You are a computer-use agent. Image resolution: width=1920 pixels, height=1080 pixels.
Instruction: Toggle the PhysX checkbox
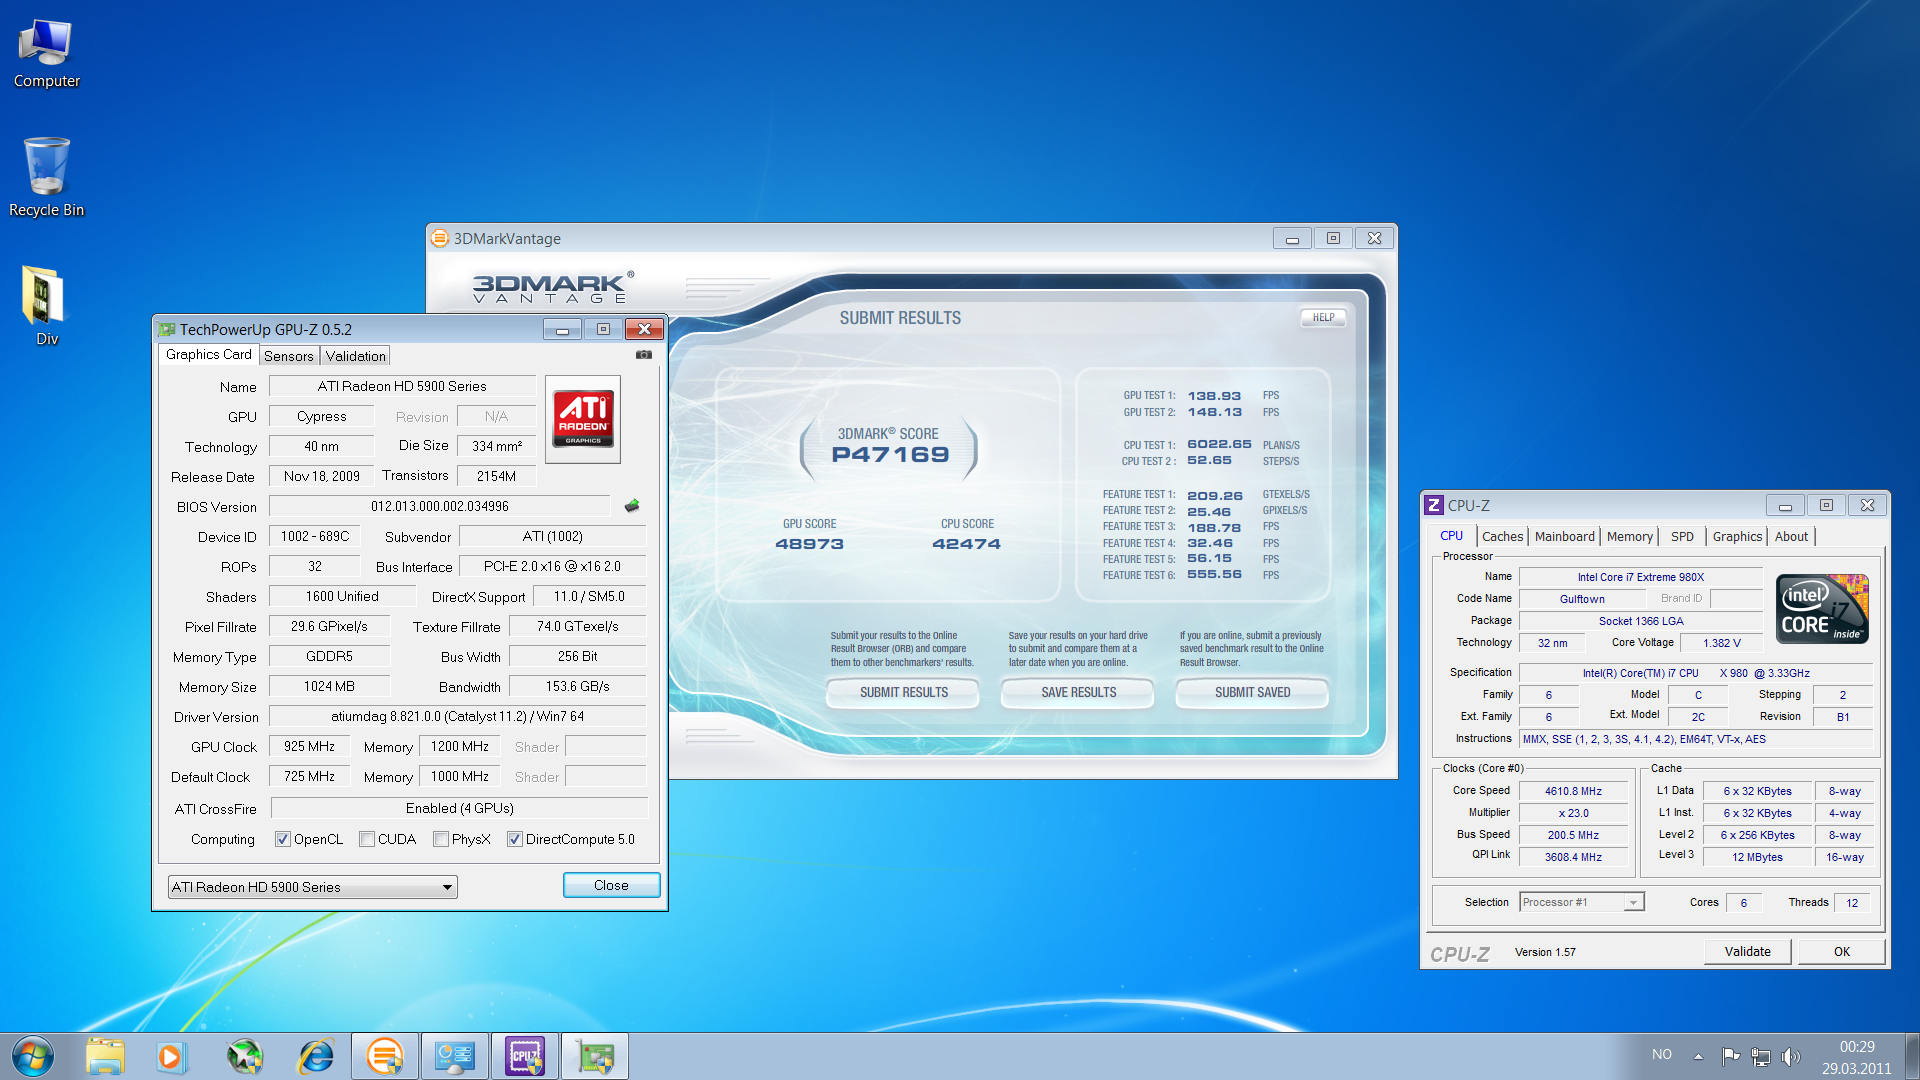pos(441,839)
